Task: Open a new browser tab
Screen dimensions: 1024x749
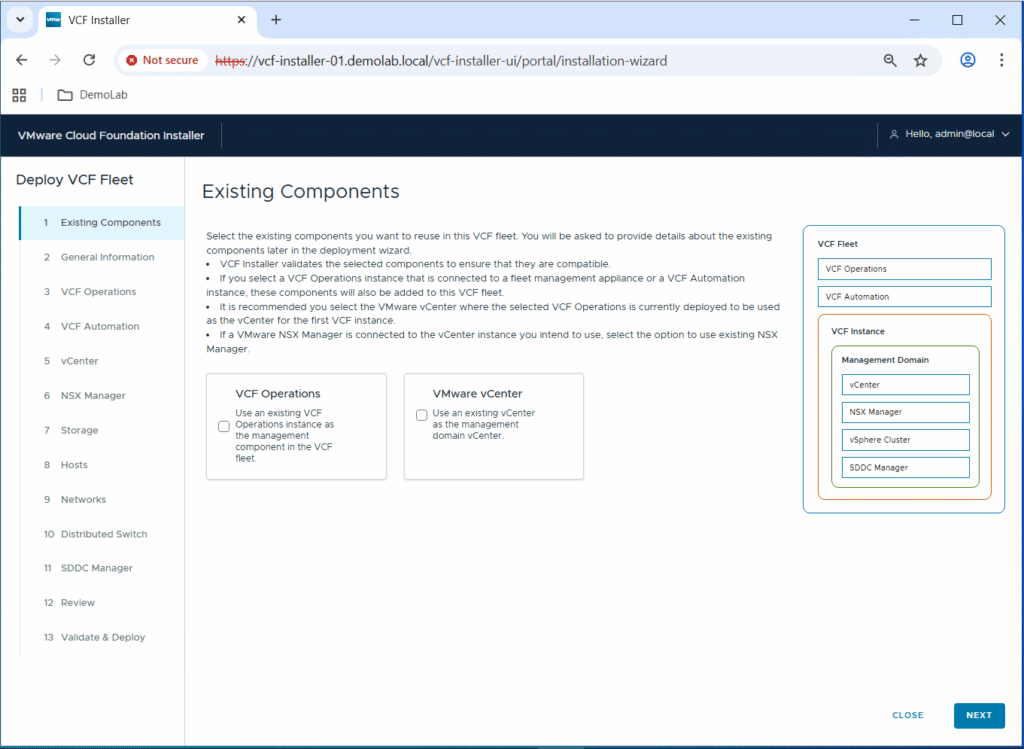Action: [276, 20]
